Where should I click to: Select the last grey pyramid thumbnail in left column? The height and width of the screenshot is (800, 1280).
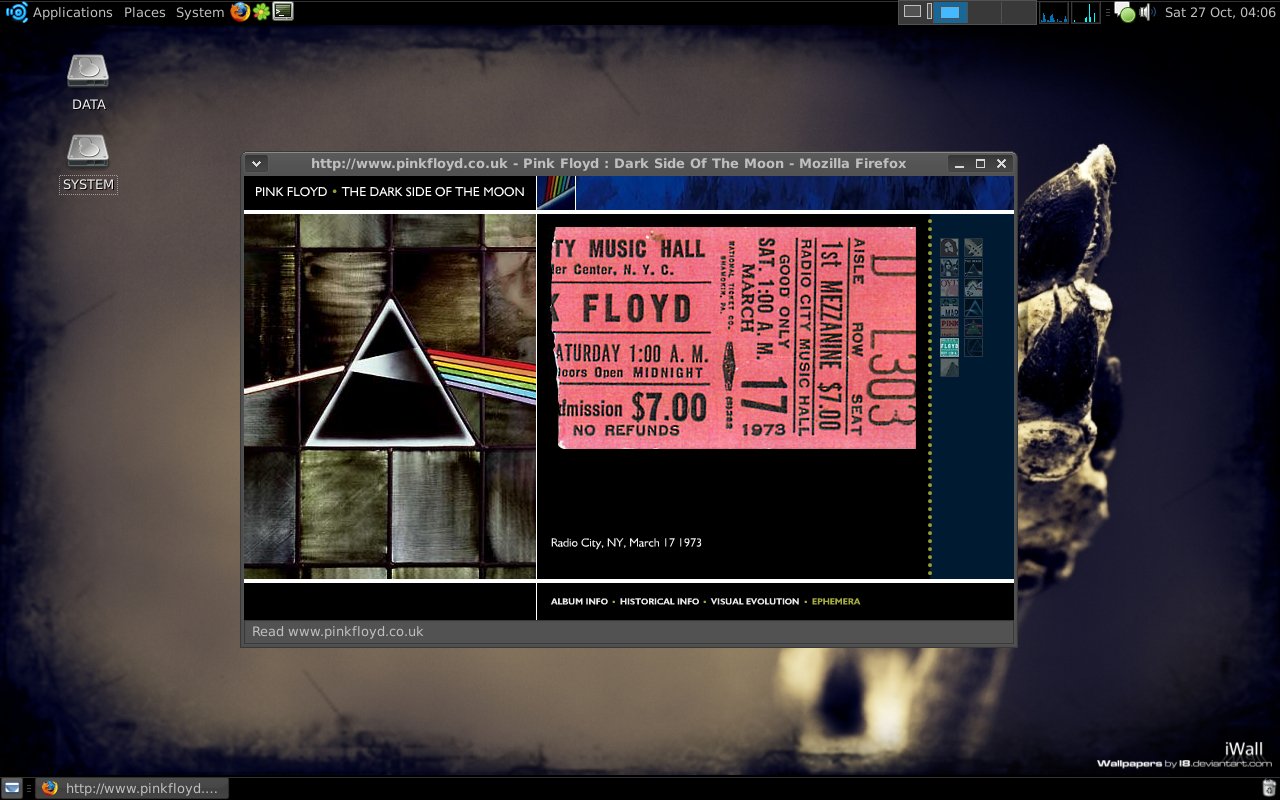click(x=949, y=367)
